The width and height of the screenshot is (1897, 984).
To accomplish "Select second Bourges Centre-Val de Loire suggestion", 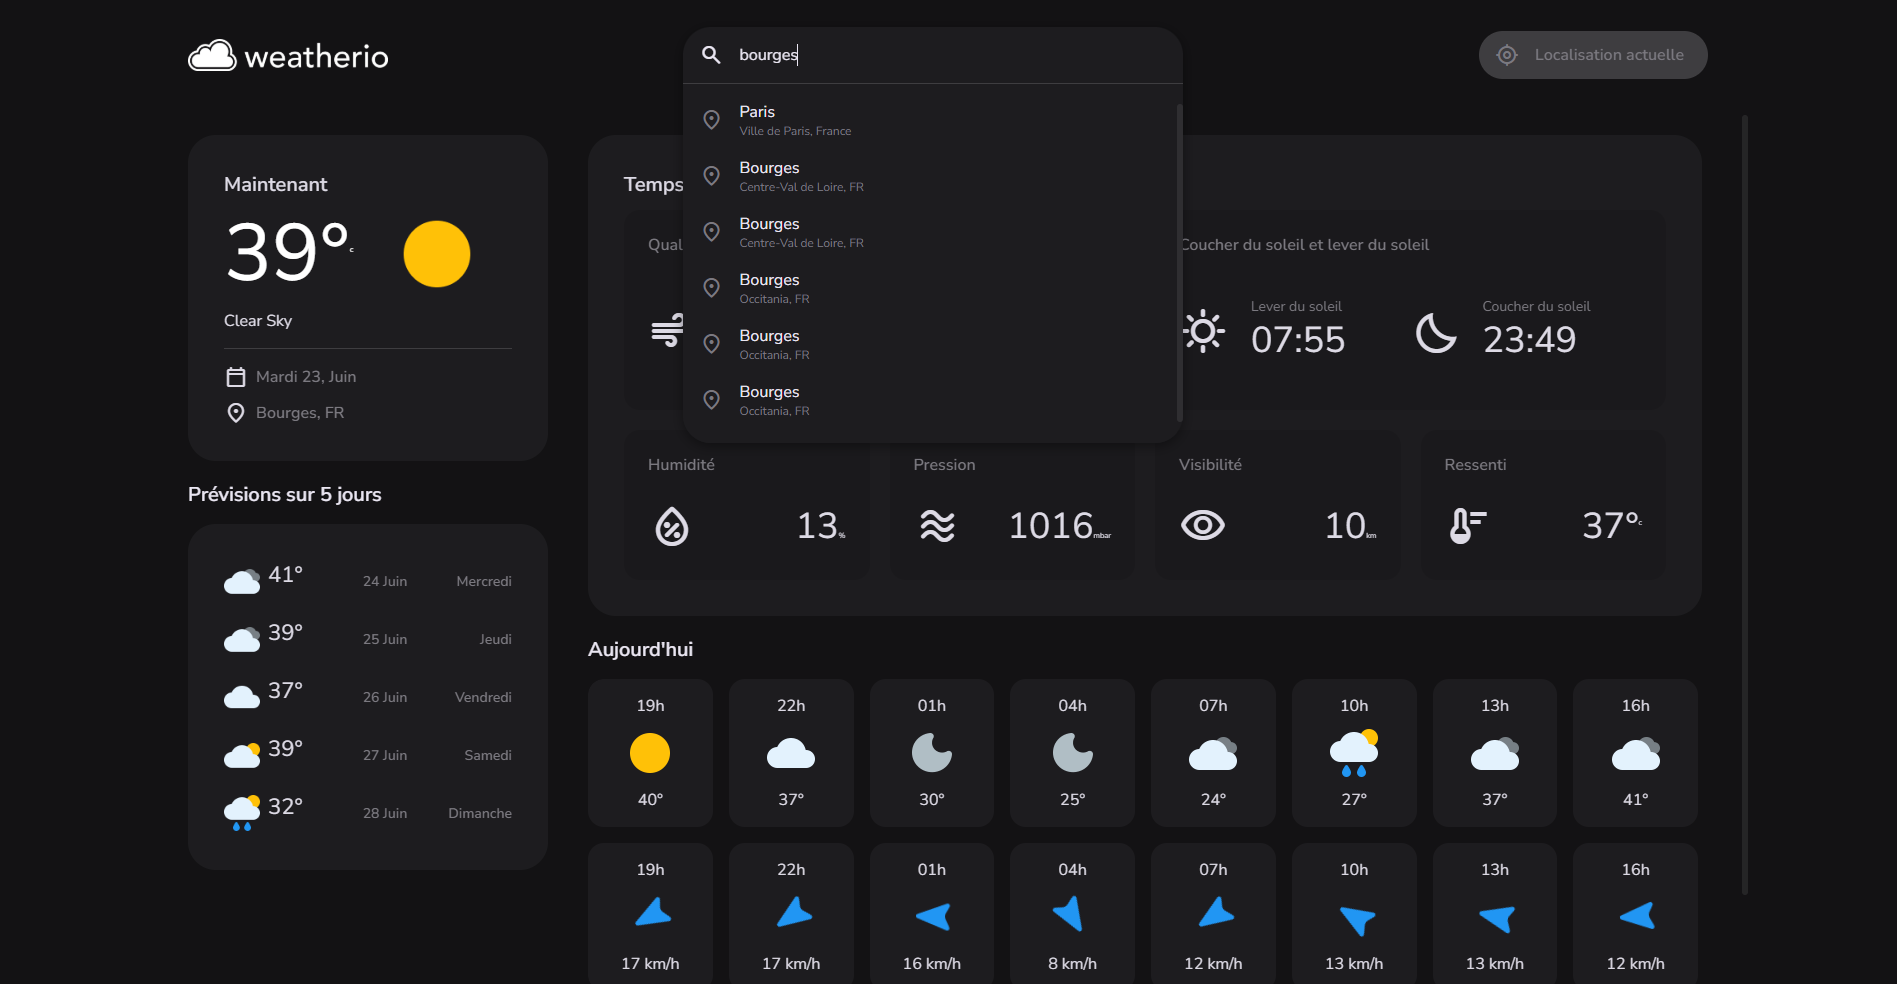I will pyautogui.click(x=931, y=232).
